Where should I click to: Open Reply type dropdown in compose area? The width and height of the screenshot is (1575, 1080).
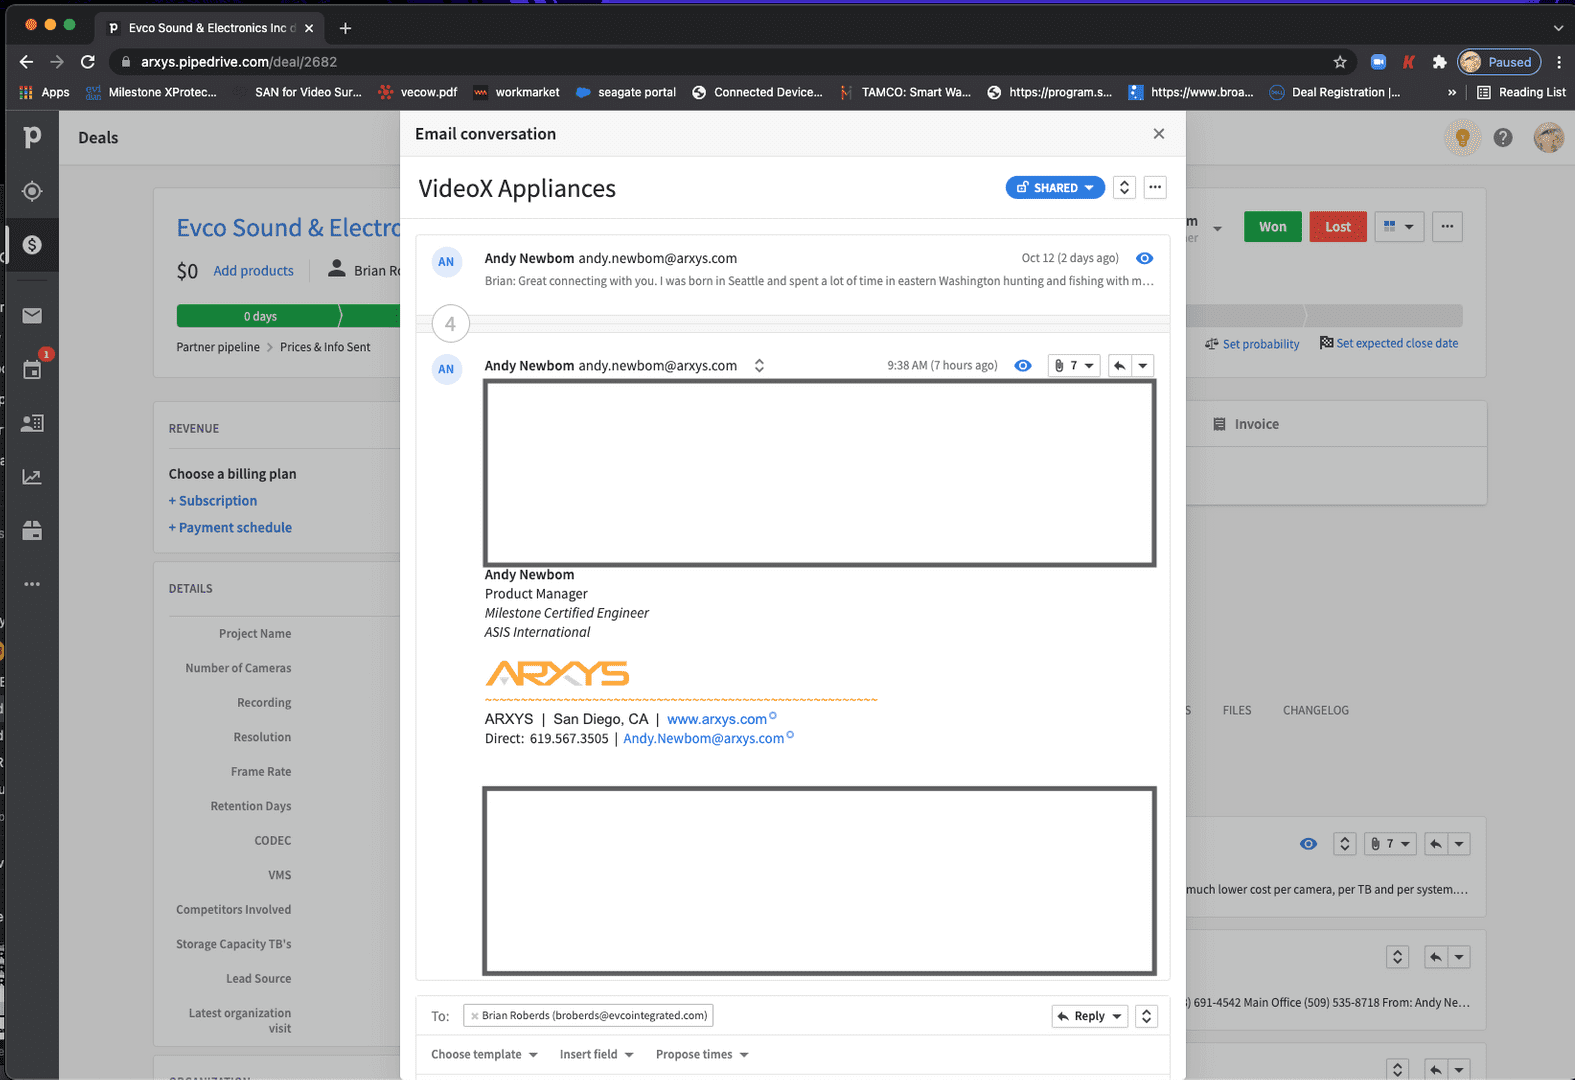[1090, 1016]
